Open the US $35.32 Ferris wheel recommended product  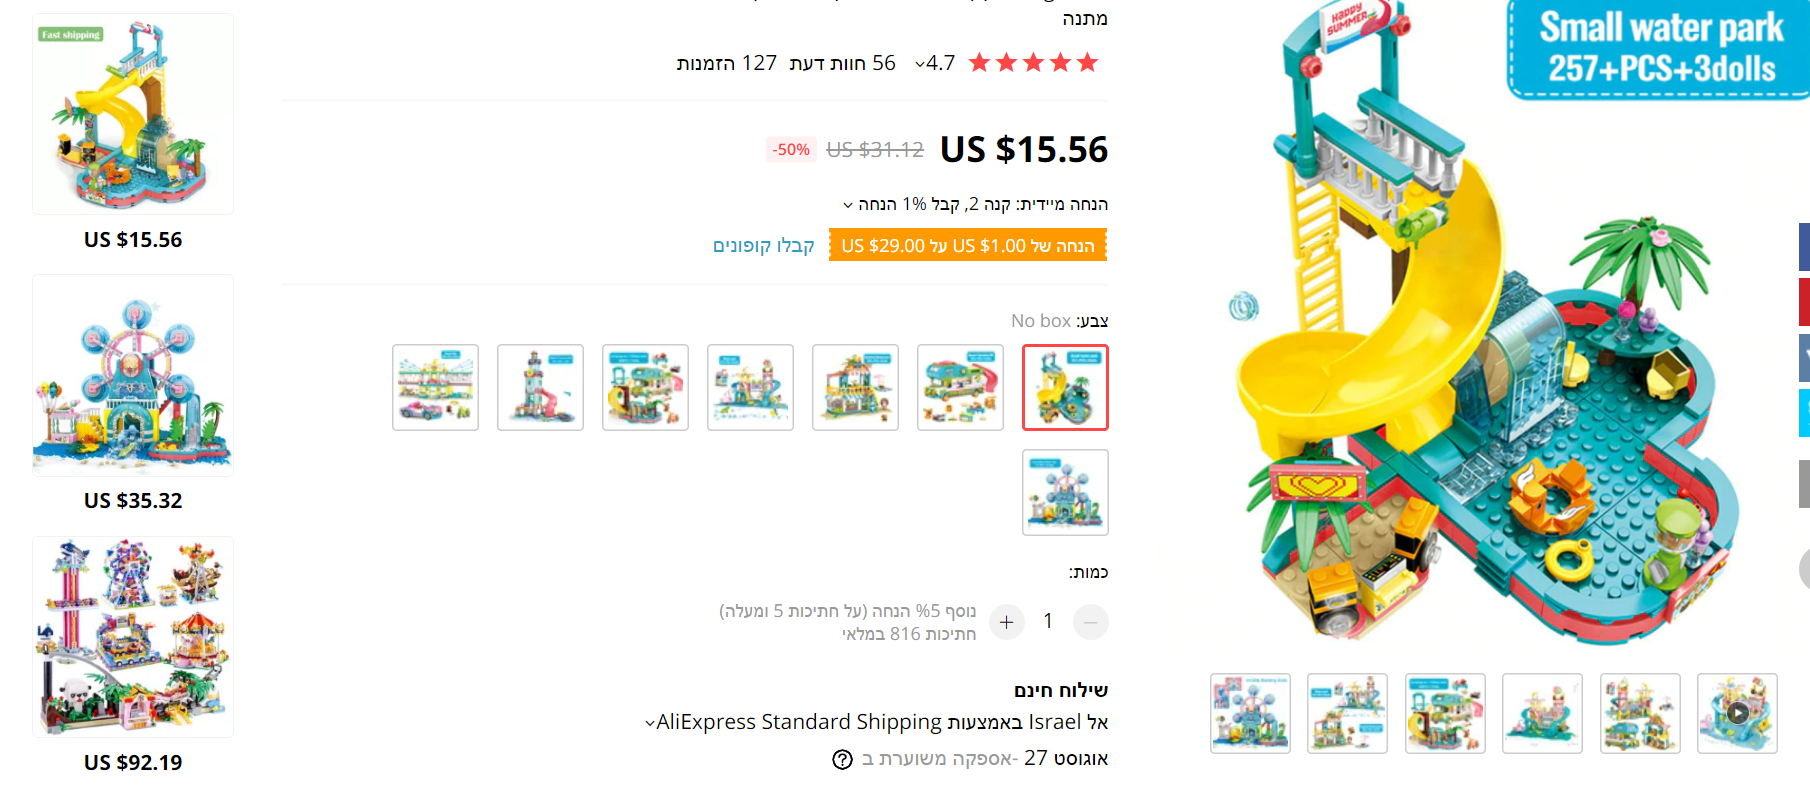pos(133,376)
